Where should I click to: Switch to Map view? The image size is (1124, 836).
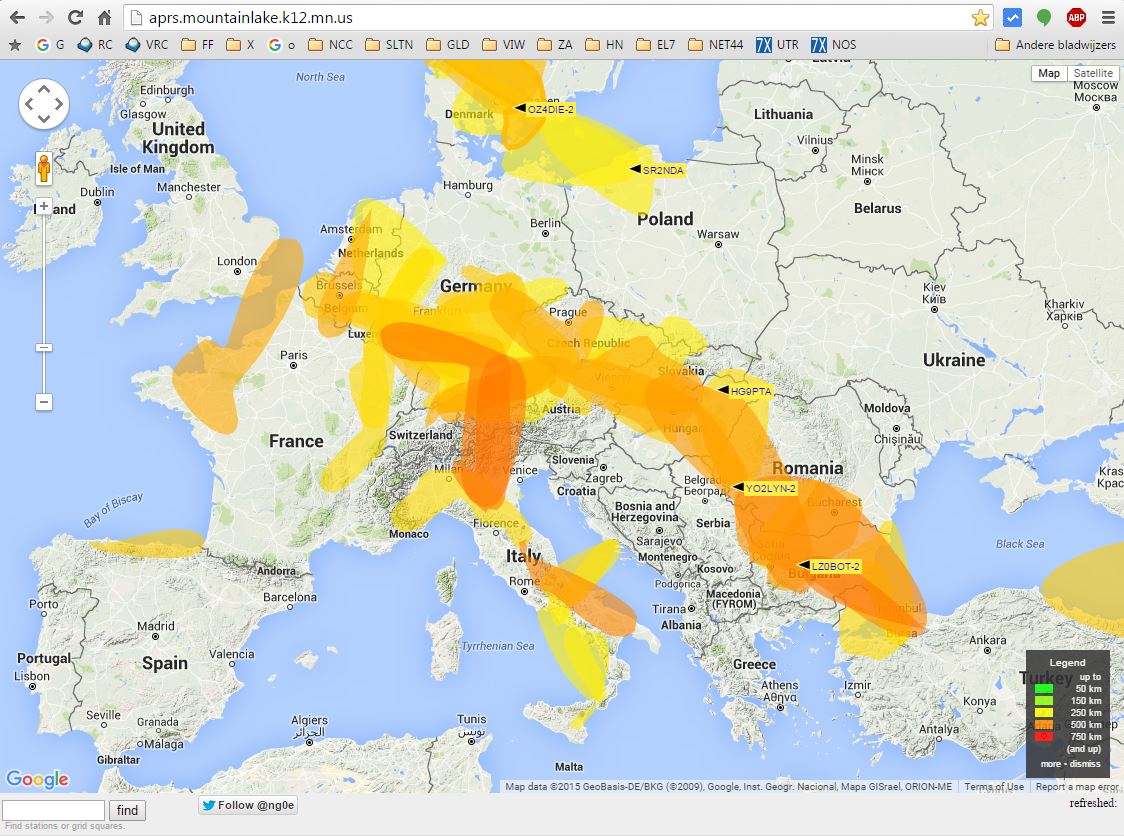(x=1049, y=73)
